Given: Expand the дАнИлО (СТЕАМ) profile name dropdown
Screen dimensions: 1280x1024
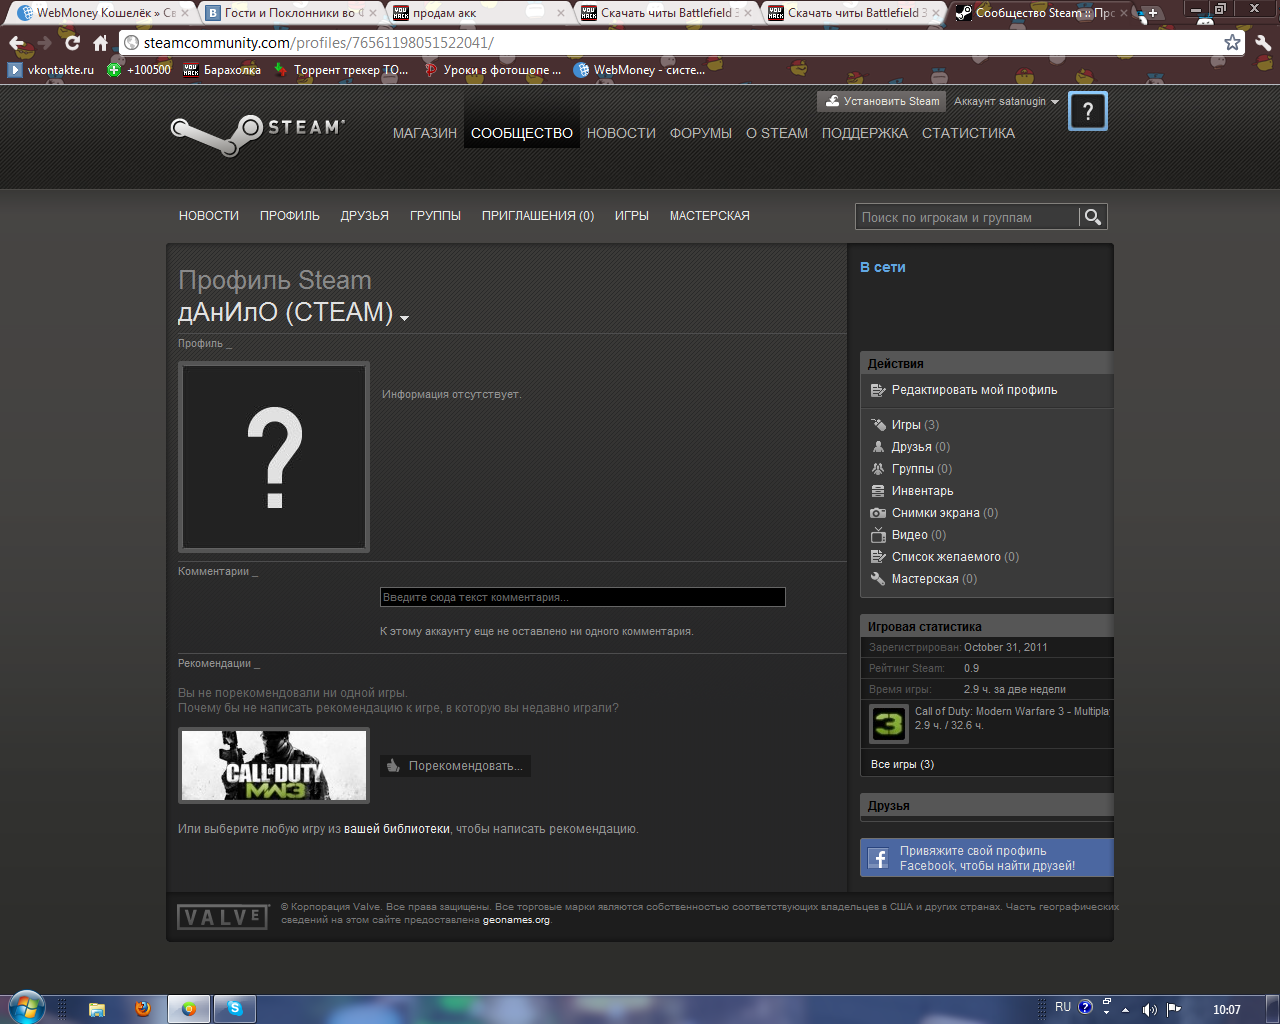Looking at the screenshot, I should [x=405, y=319].
